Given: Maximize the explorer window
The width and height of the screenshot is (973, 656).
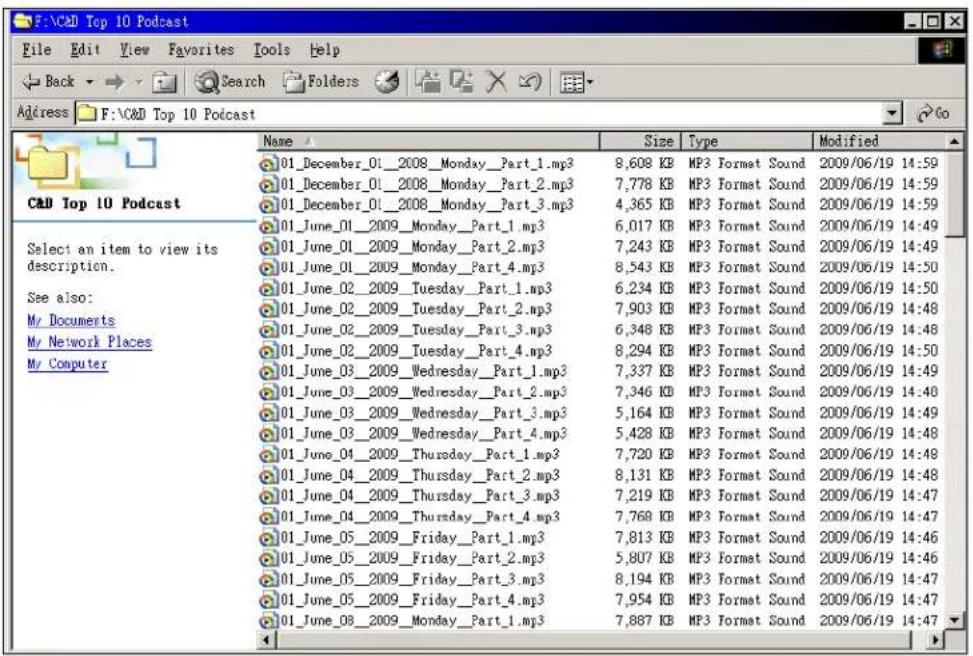Looking at the screenshot, I should pos(932,22).
